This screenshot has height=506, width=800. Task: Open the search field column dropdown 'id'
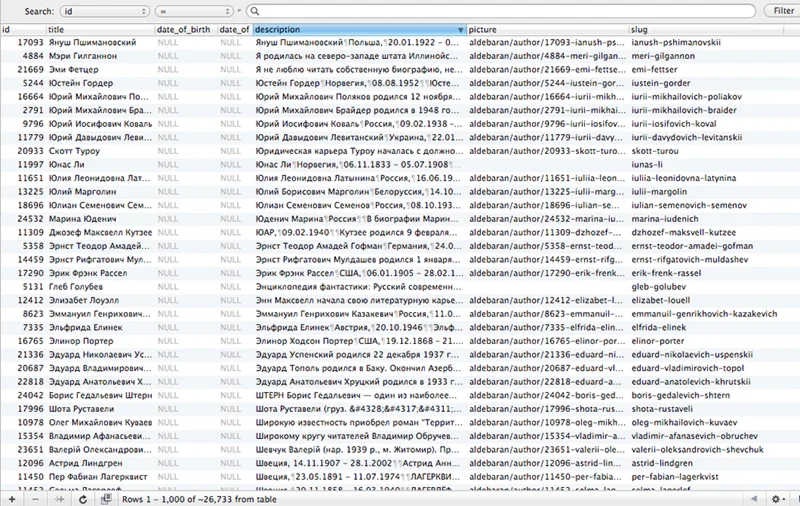[104, 11]
